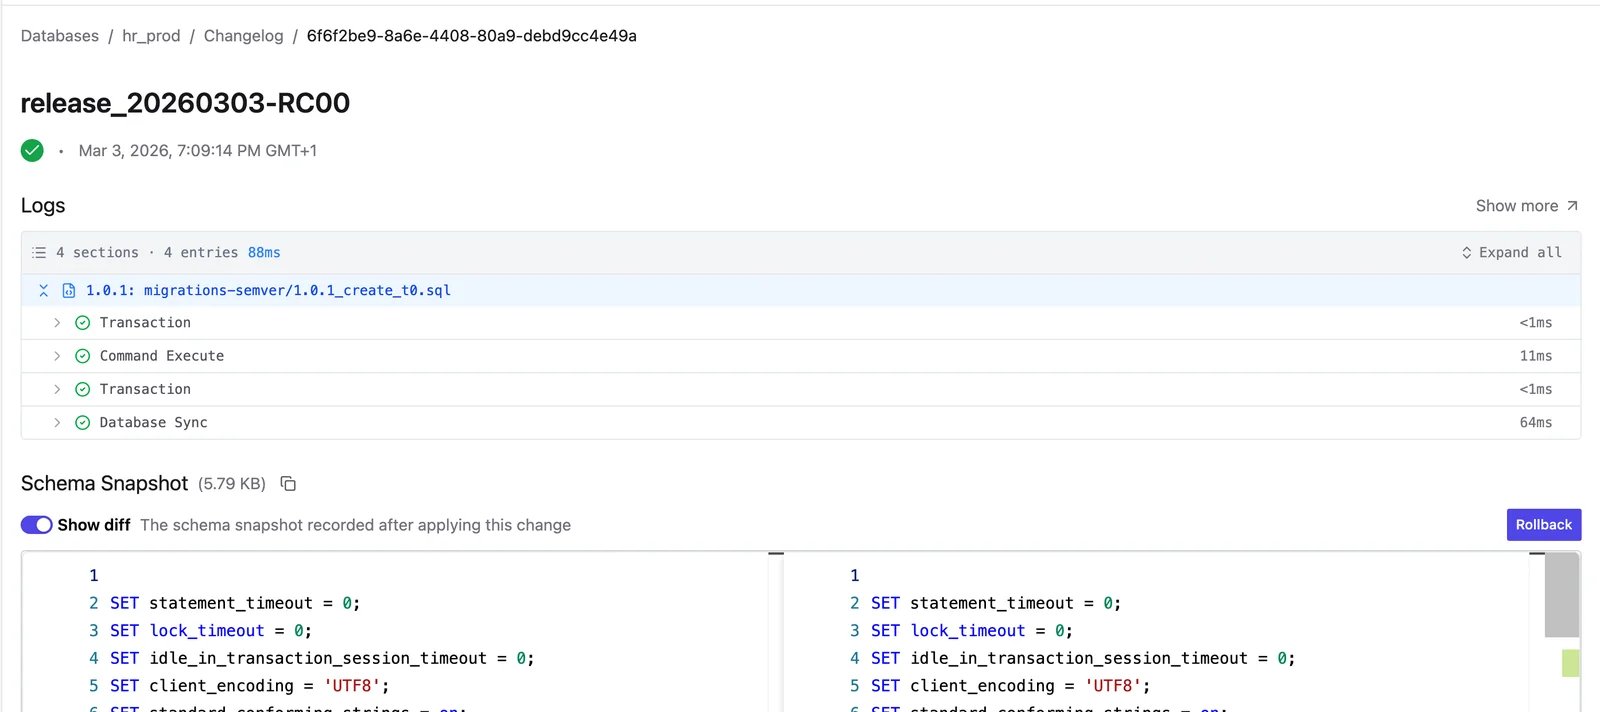Click success check icon on Command Execute row
This screenshot has height=712, width=1600.
click(x=83, y=356)
